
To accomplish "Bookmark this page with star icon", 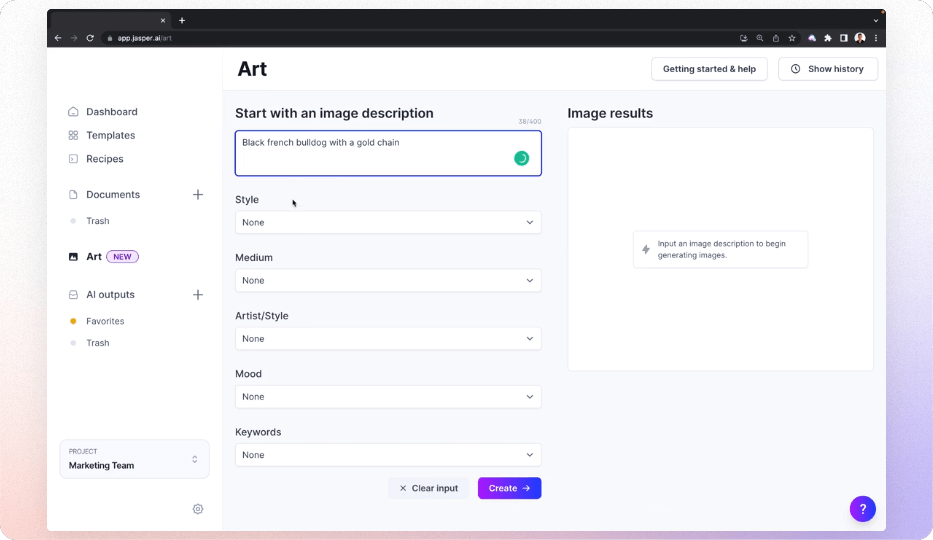I will point(792,38).
